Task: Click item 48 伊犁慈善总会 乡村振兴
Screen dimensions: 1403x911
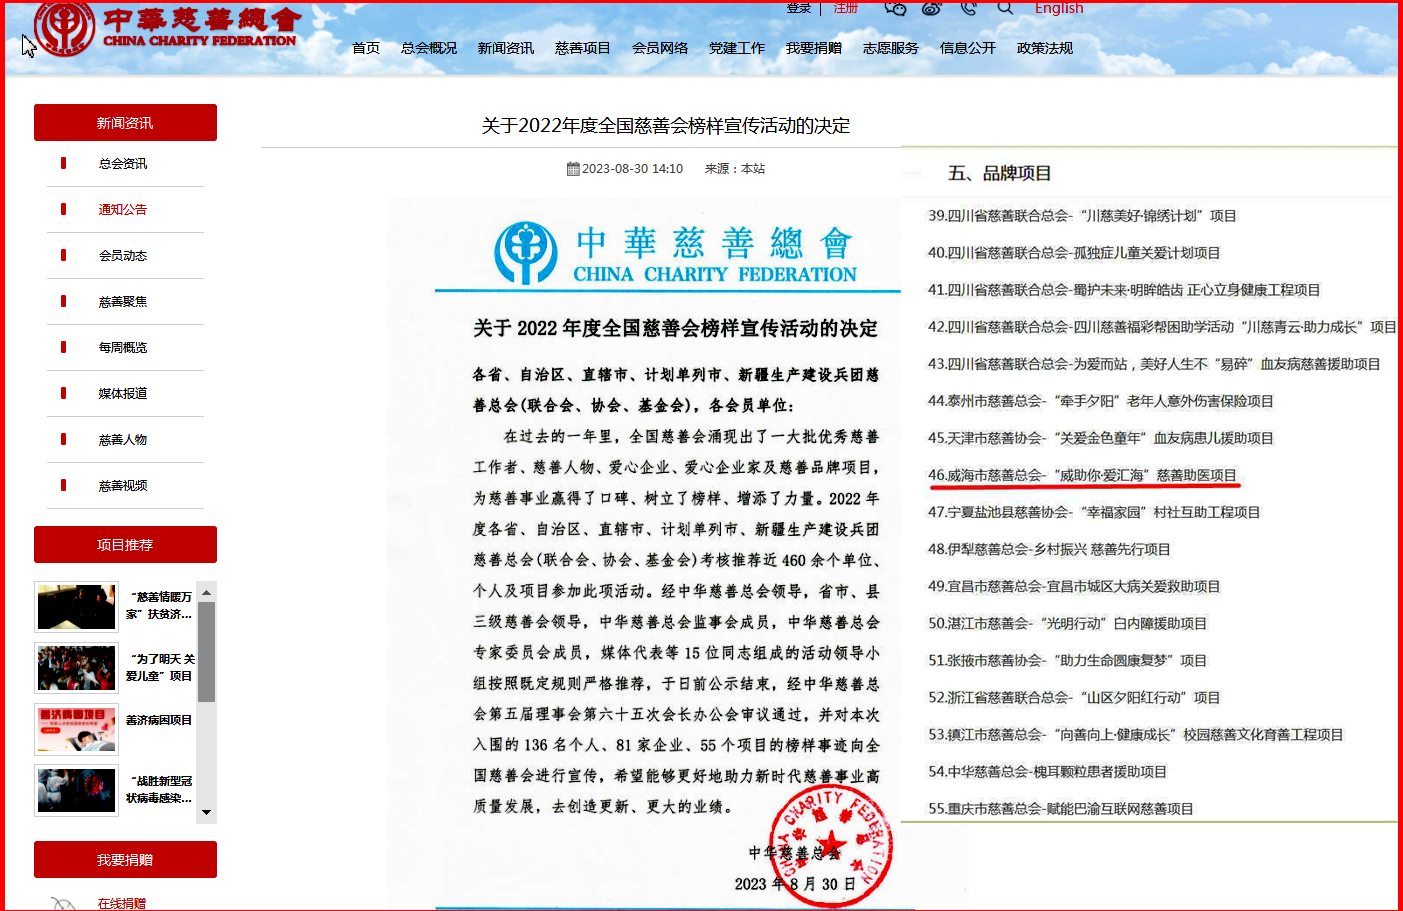Action: [1049, 549]
